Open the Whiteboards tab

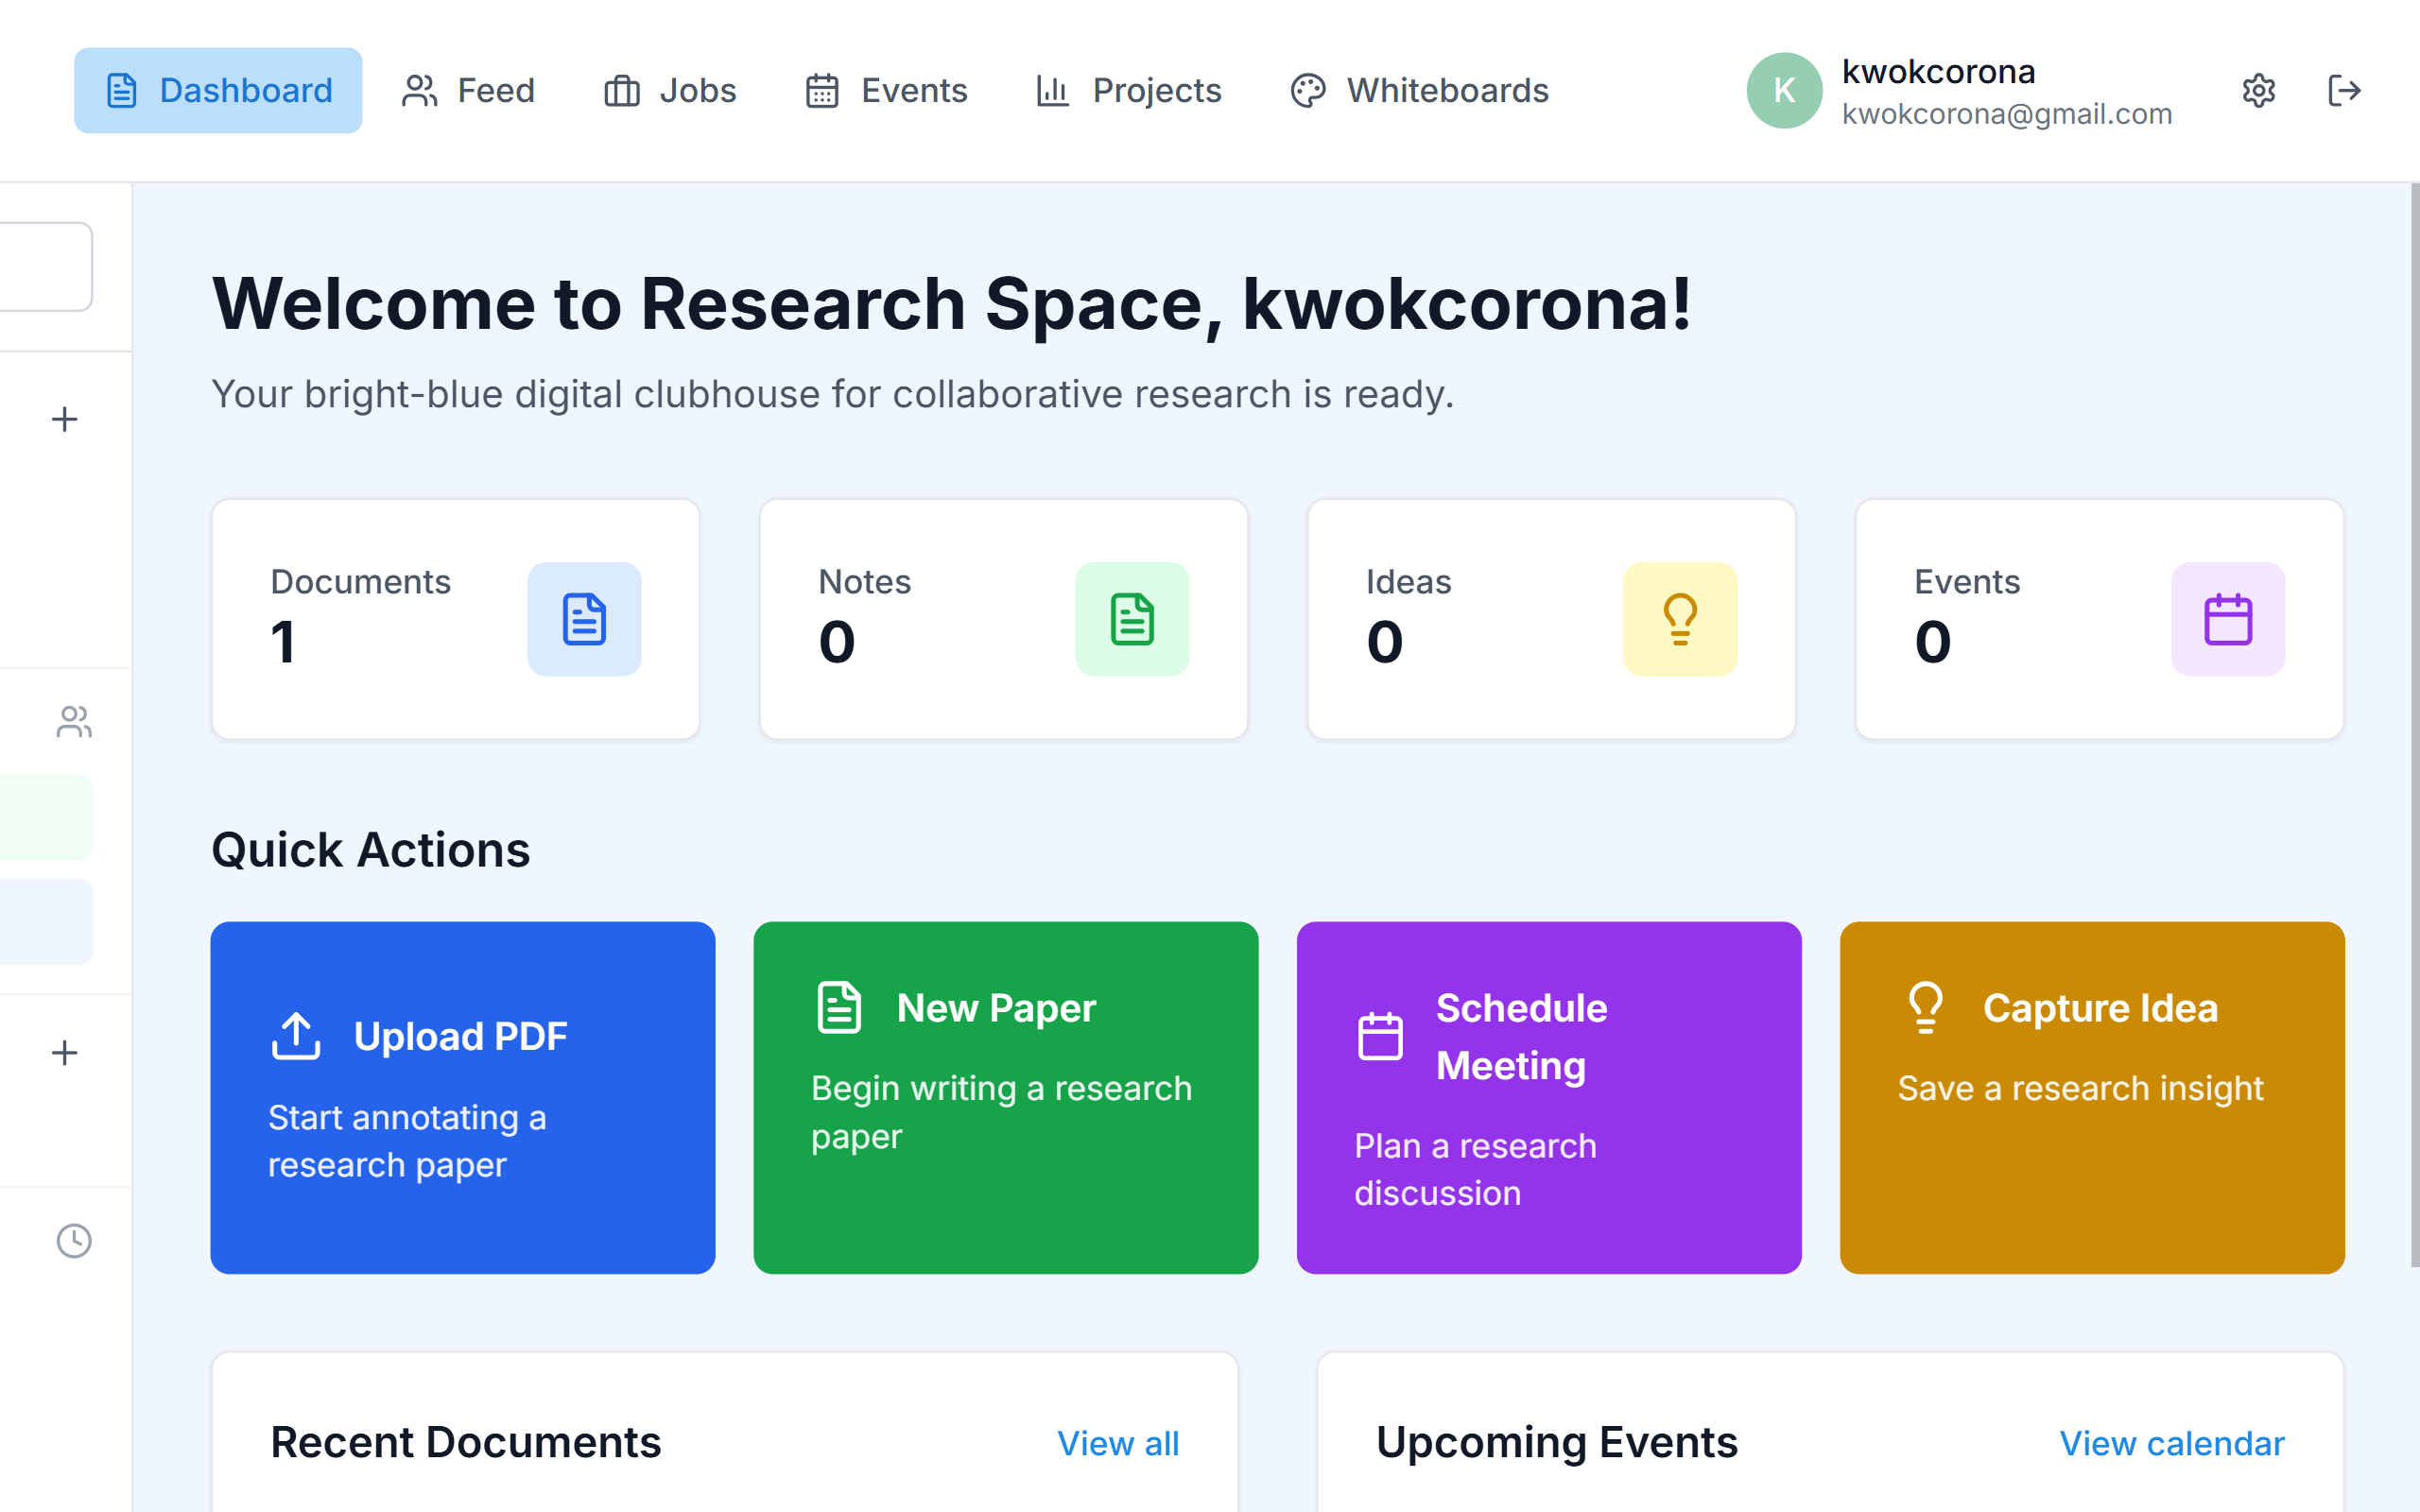pyautogui.click(x=1419, y=91)
